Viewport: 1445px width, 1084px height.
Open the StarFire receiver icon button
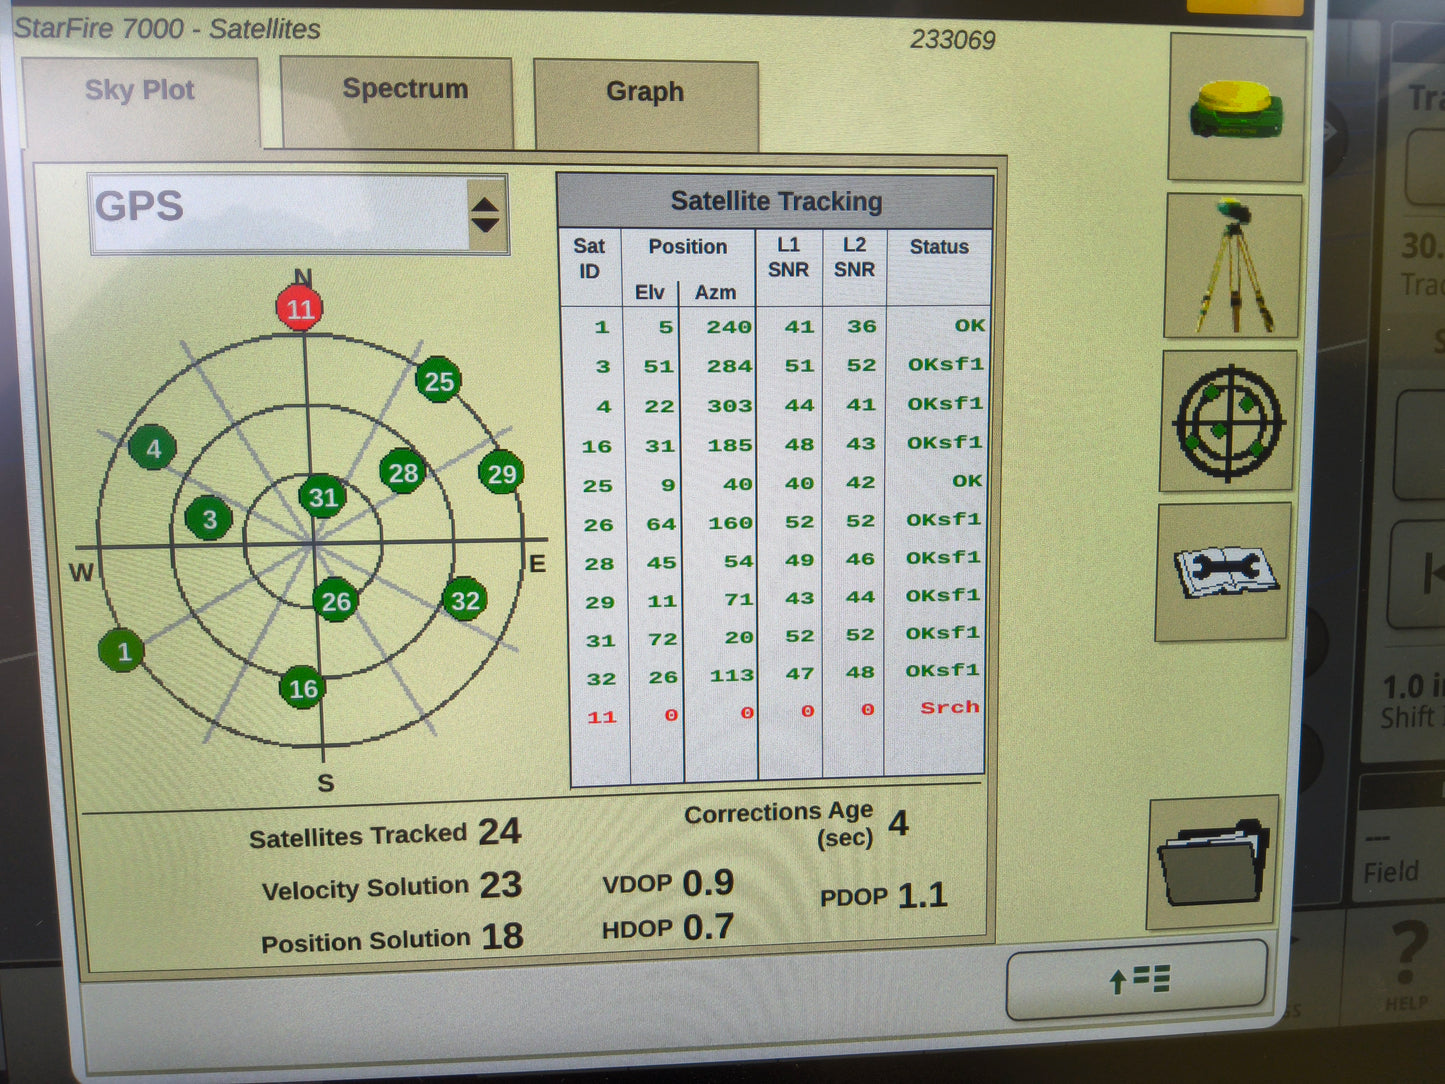click(x=1237, y=107)
